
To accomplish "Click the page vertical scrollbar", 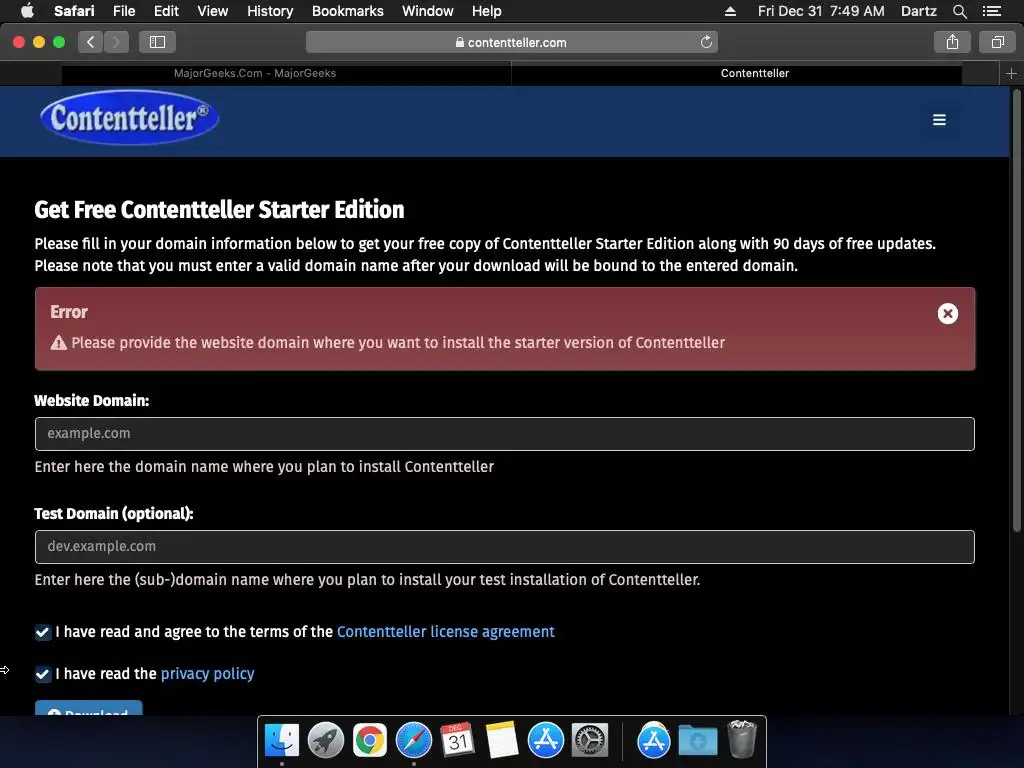I will [1016, 310].
